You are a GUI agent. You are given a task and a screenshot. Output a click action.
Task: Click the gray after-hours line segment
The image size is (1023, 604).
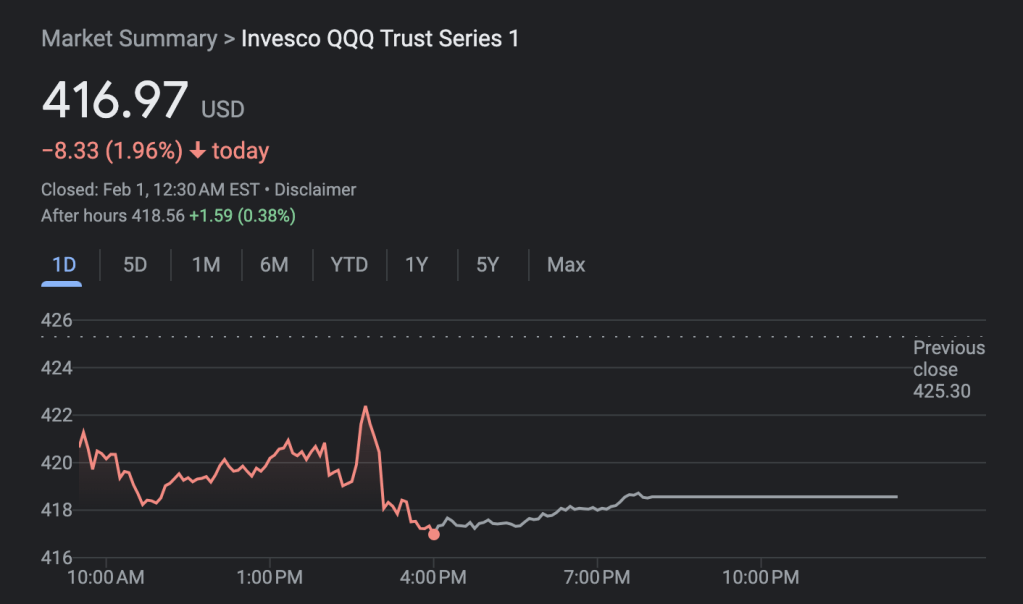760,496
